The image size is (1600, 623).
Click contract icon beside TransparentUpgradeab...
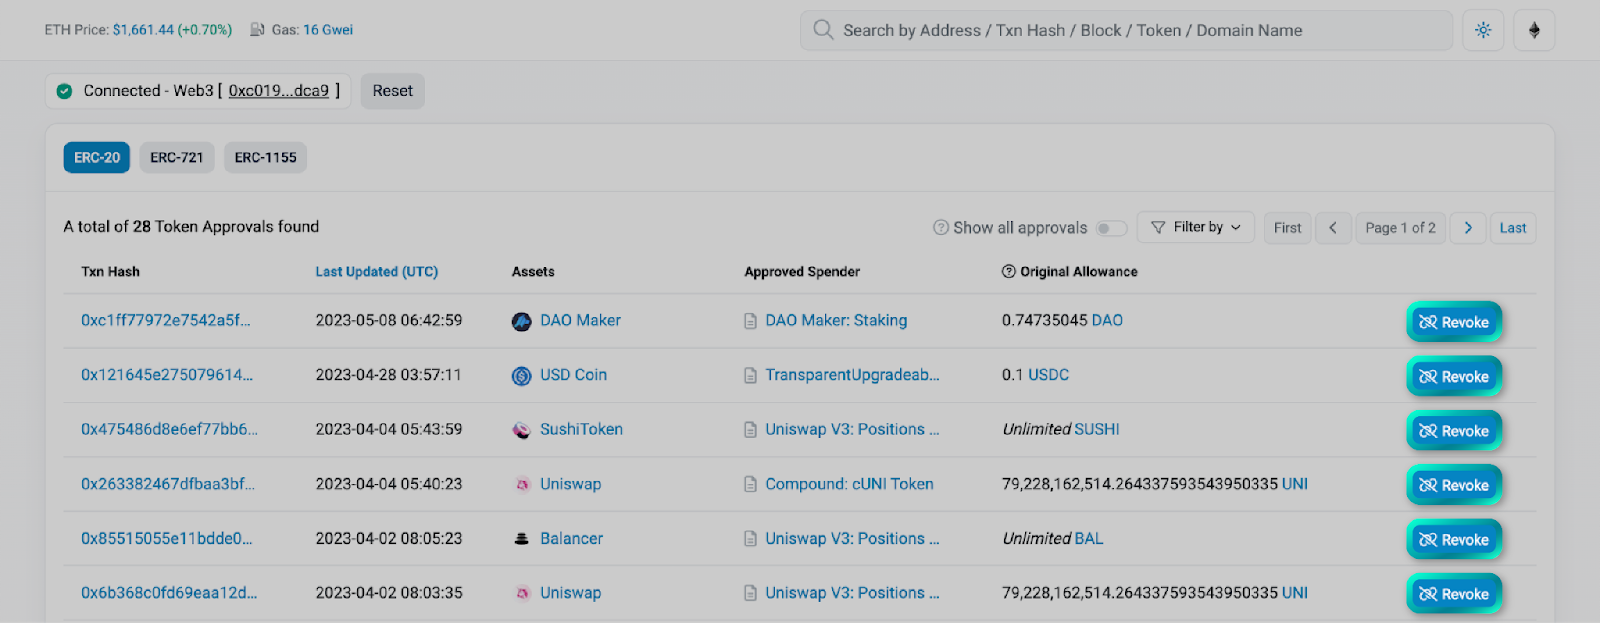coord(750,375)
